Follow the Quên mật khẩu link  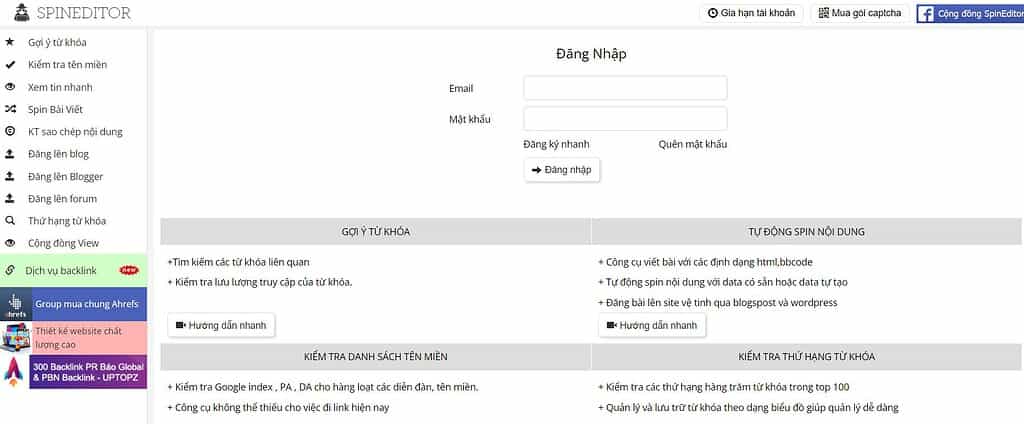click(692, 144)
